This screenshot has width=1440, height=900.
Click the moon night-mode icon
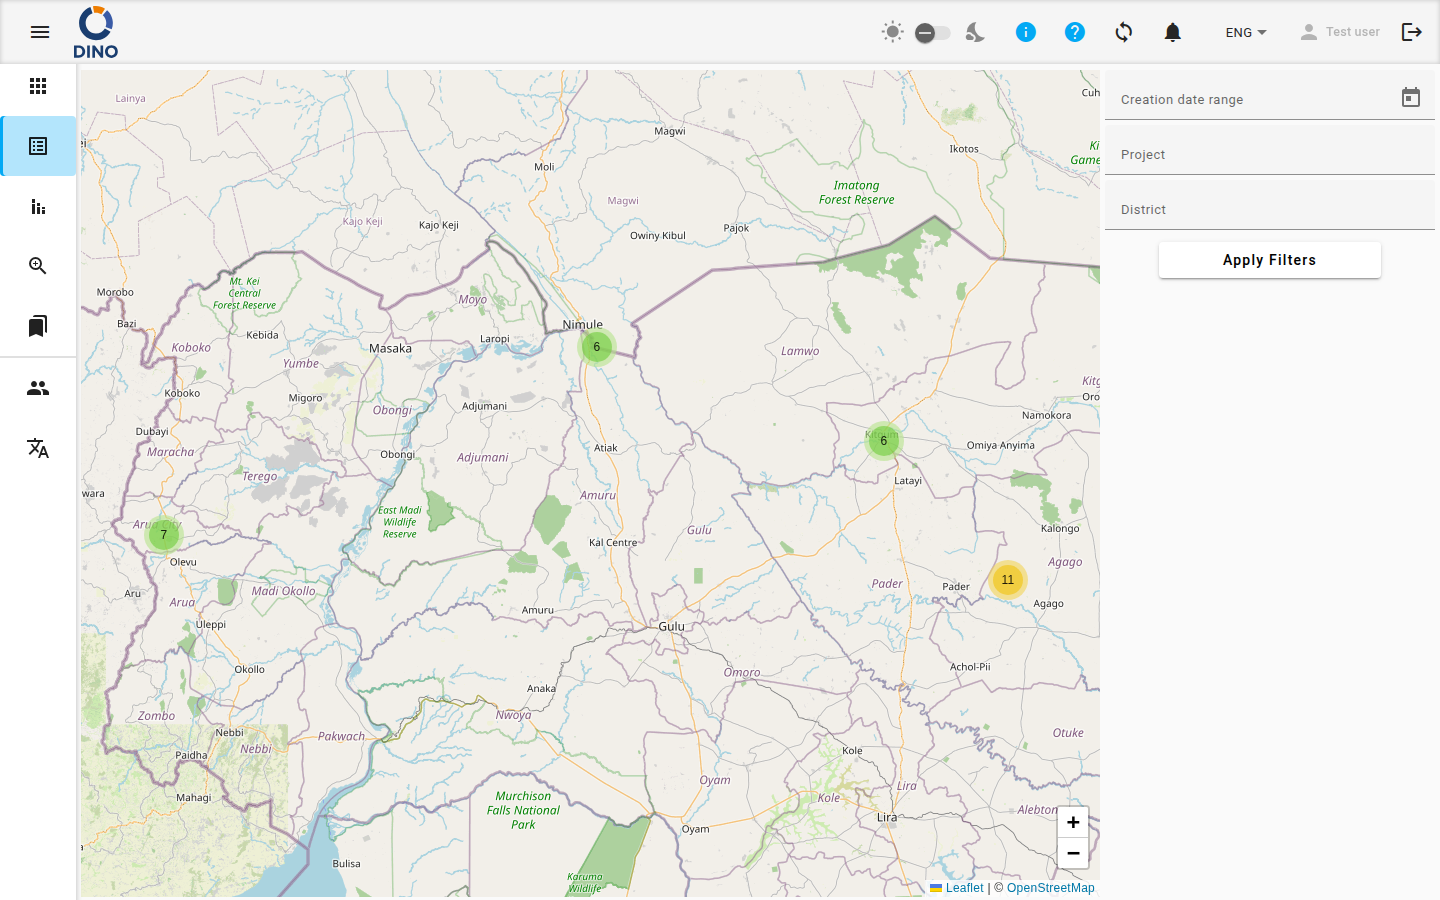coord(975,32)
